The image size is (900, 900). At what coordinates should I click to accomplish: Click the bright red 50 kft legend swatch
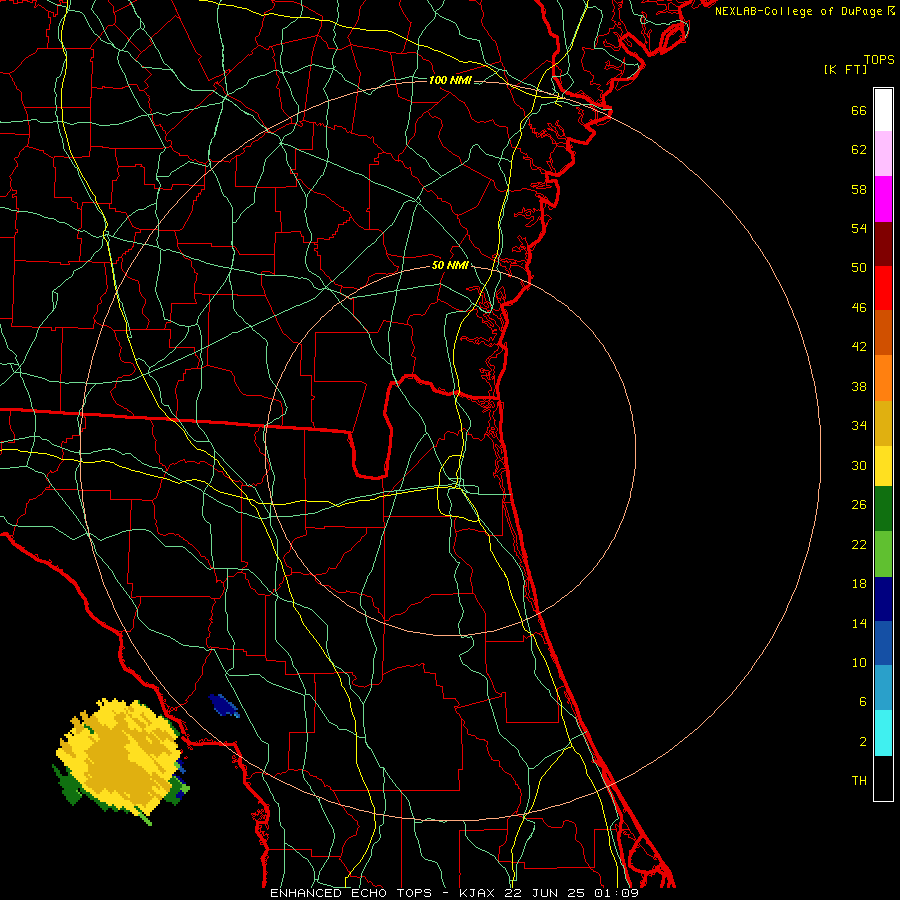click(x=883, y=288)
